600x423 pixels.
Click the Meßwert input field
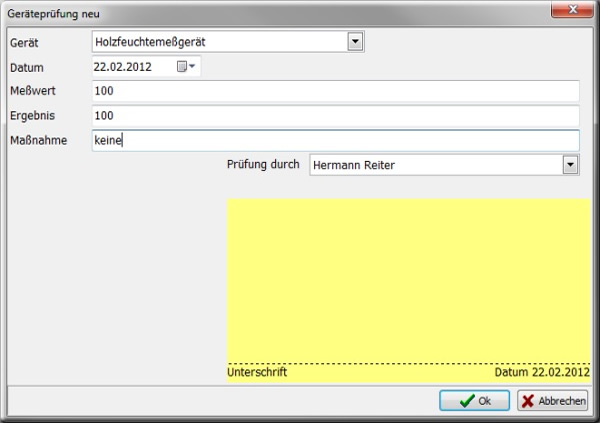336,91
